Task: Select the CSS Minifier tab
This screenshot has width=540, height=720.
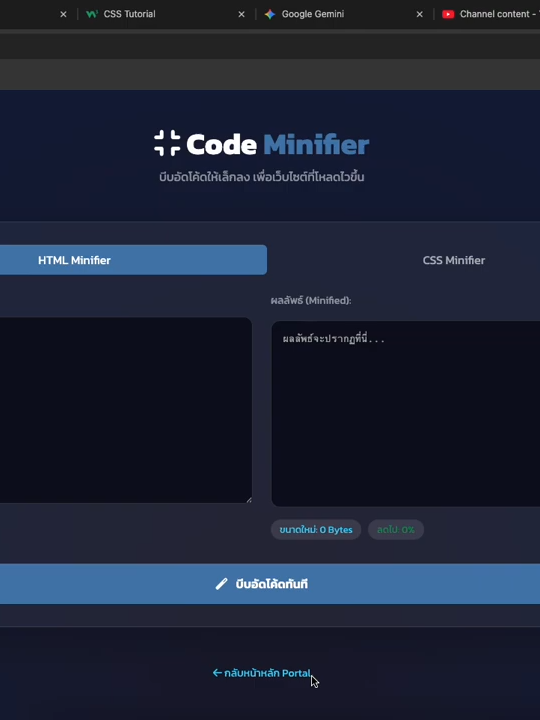Action: coord(454,260)
